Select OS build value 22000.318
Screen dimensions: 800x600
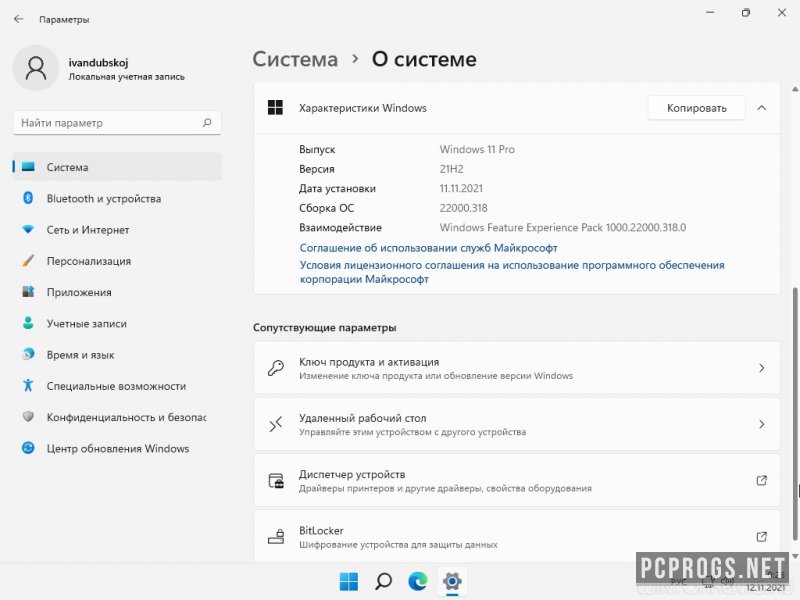tap(463, 208)
